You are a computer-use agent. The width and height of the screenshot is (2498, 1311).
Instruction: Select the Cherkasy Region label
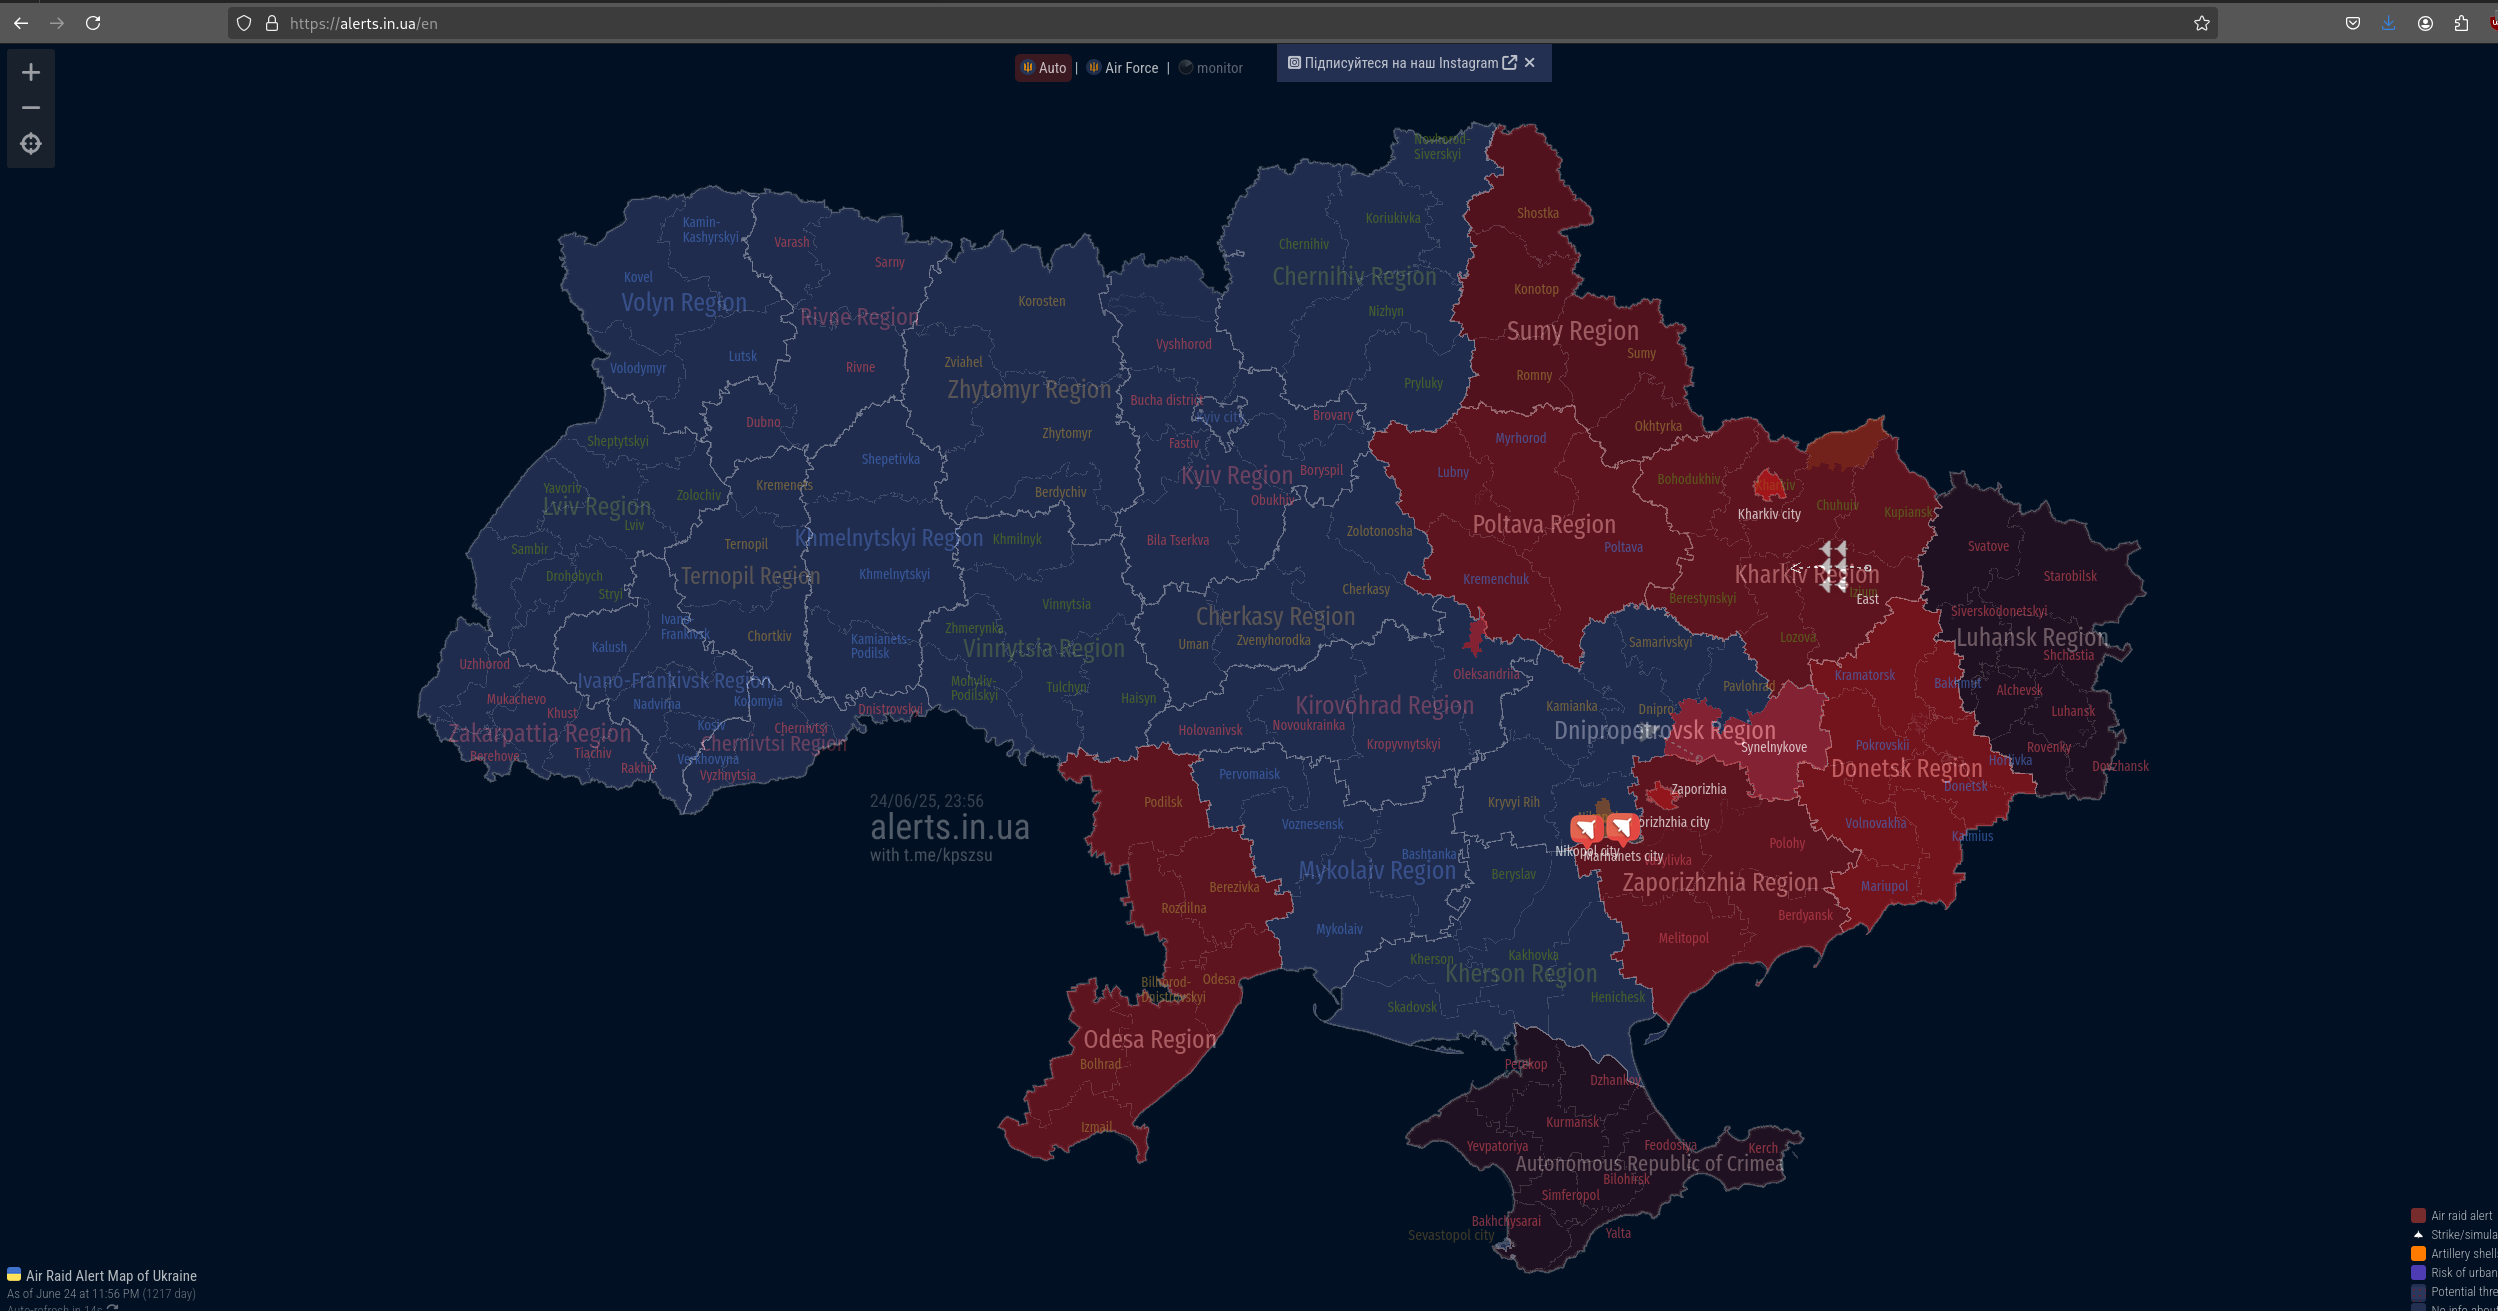coord(1275,617)
